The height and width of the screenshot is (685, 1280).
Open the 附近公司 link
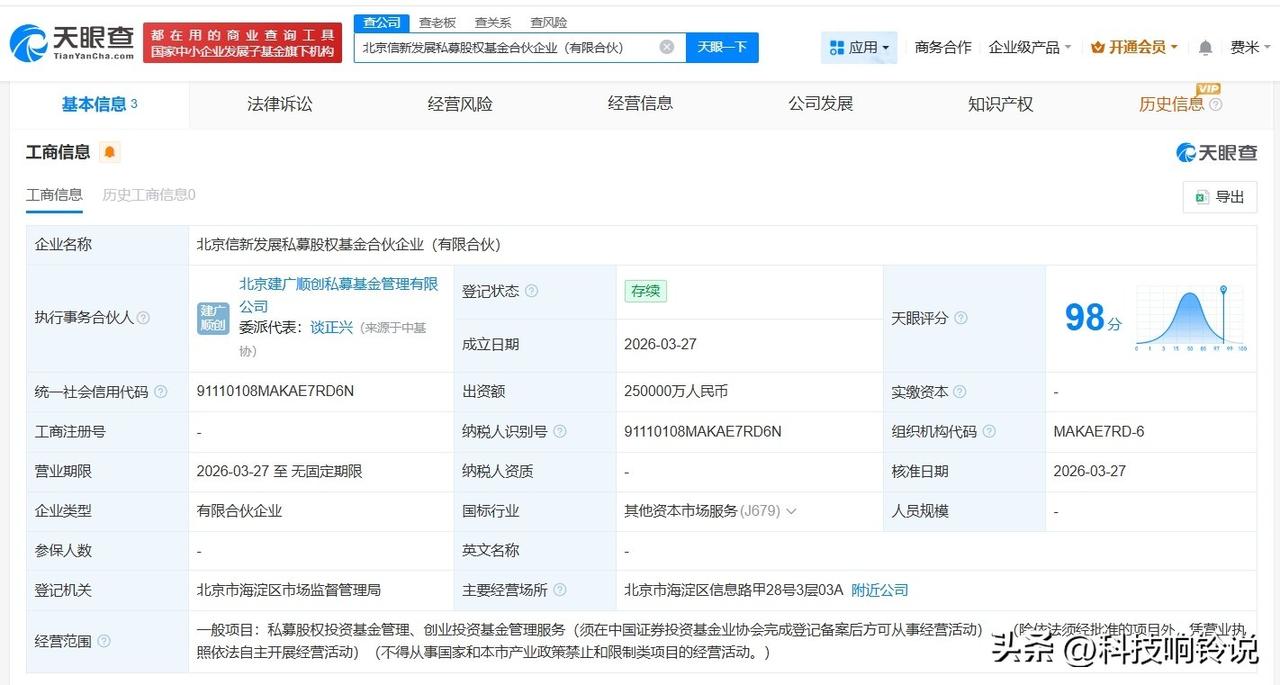click(879, 590)
